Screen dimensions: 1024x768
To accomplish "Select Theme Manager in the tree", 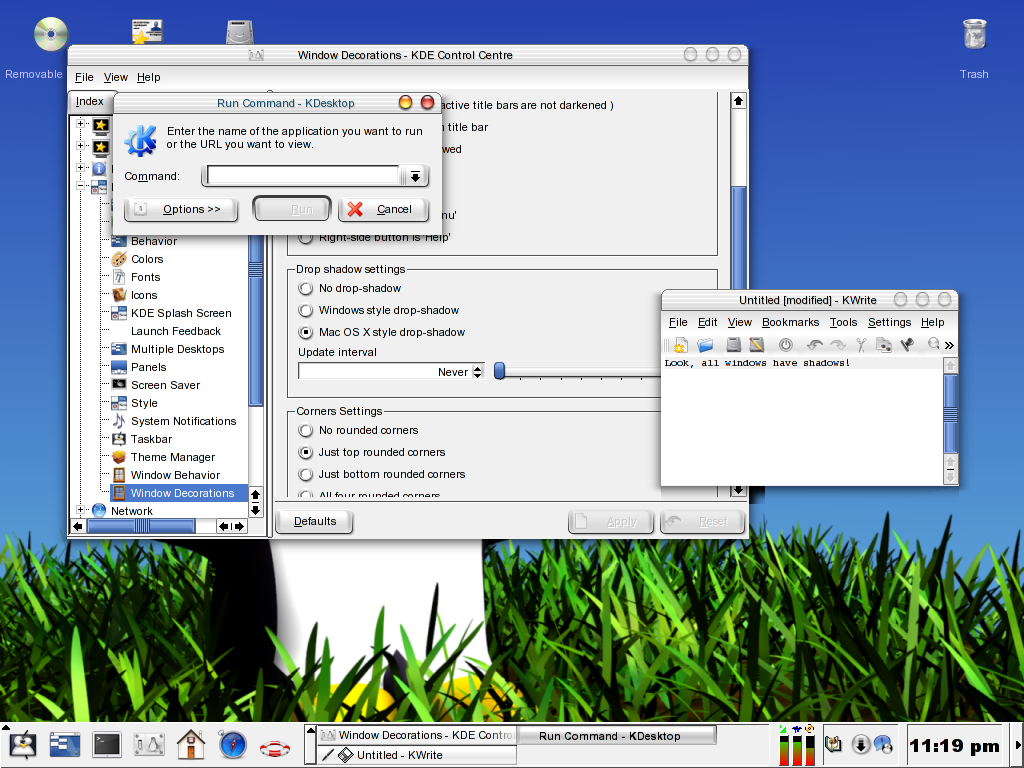I will (172, 457).
